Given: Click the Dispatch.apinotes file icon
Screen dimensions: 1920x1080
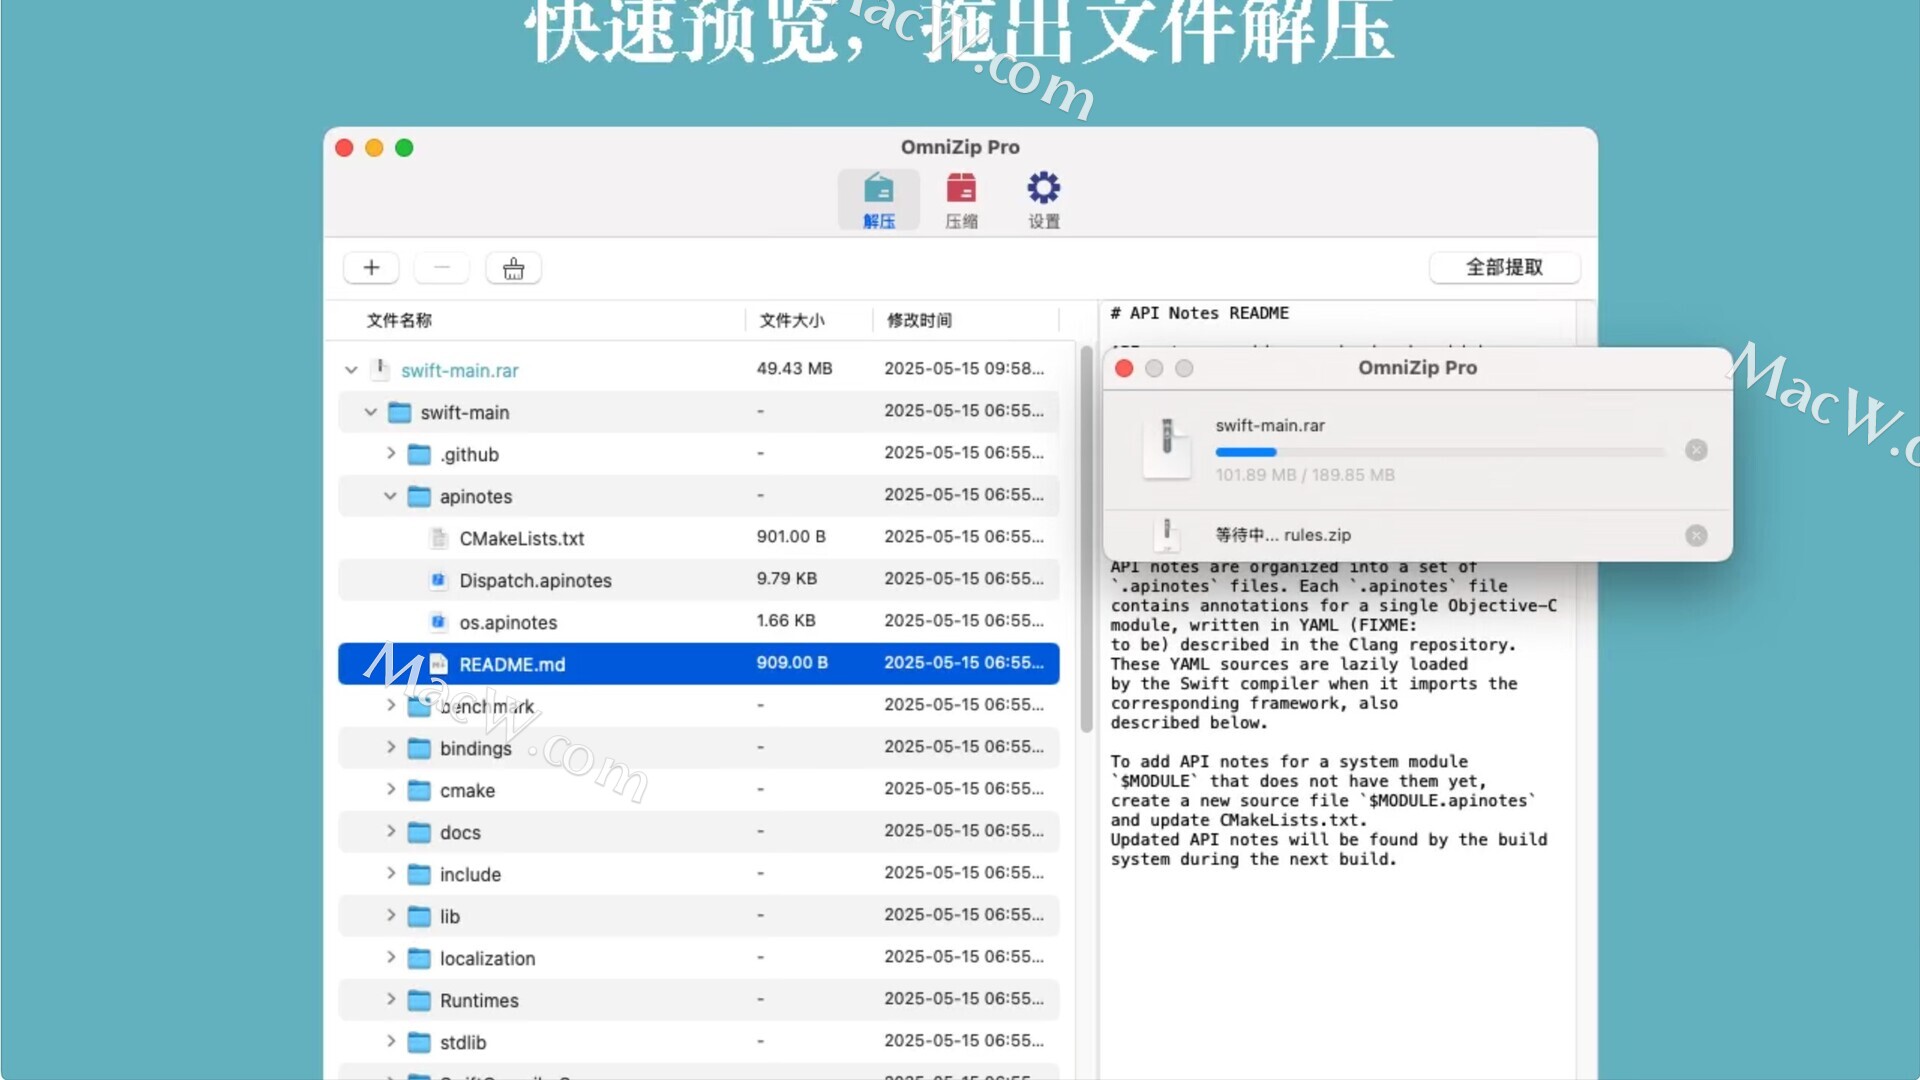Looking at the screenshot, I should (x=438, y=580).
